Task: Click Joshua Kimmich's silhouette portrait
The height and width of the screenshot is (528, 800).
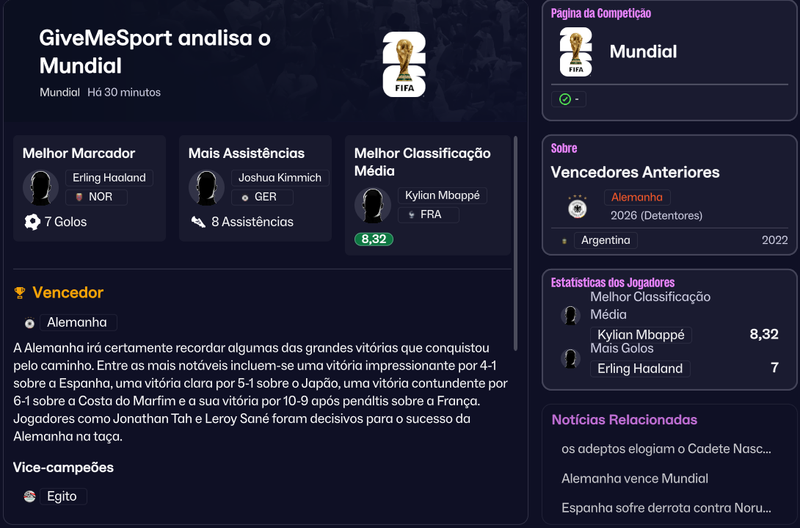Action: [206, 188]
